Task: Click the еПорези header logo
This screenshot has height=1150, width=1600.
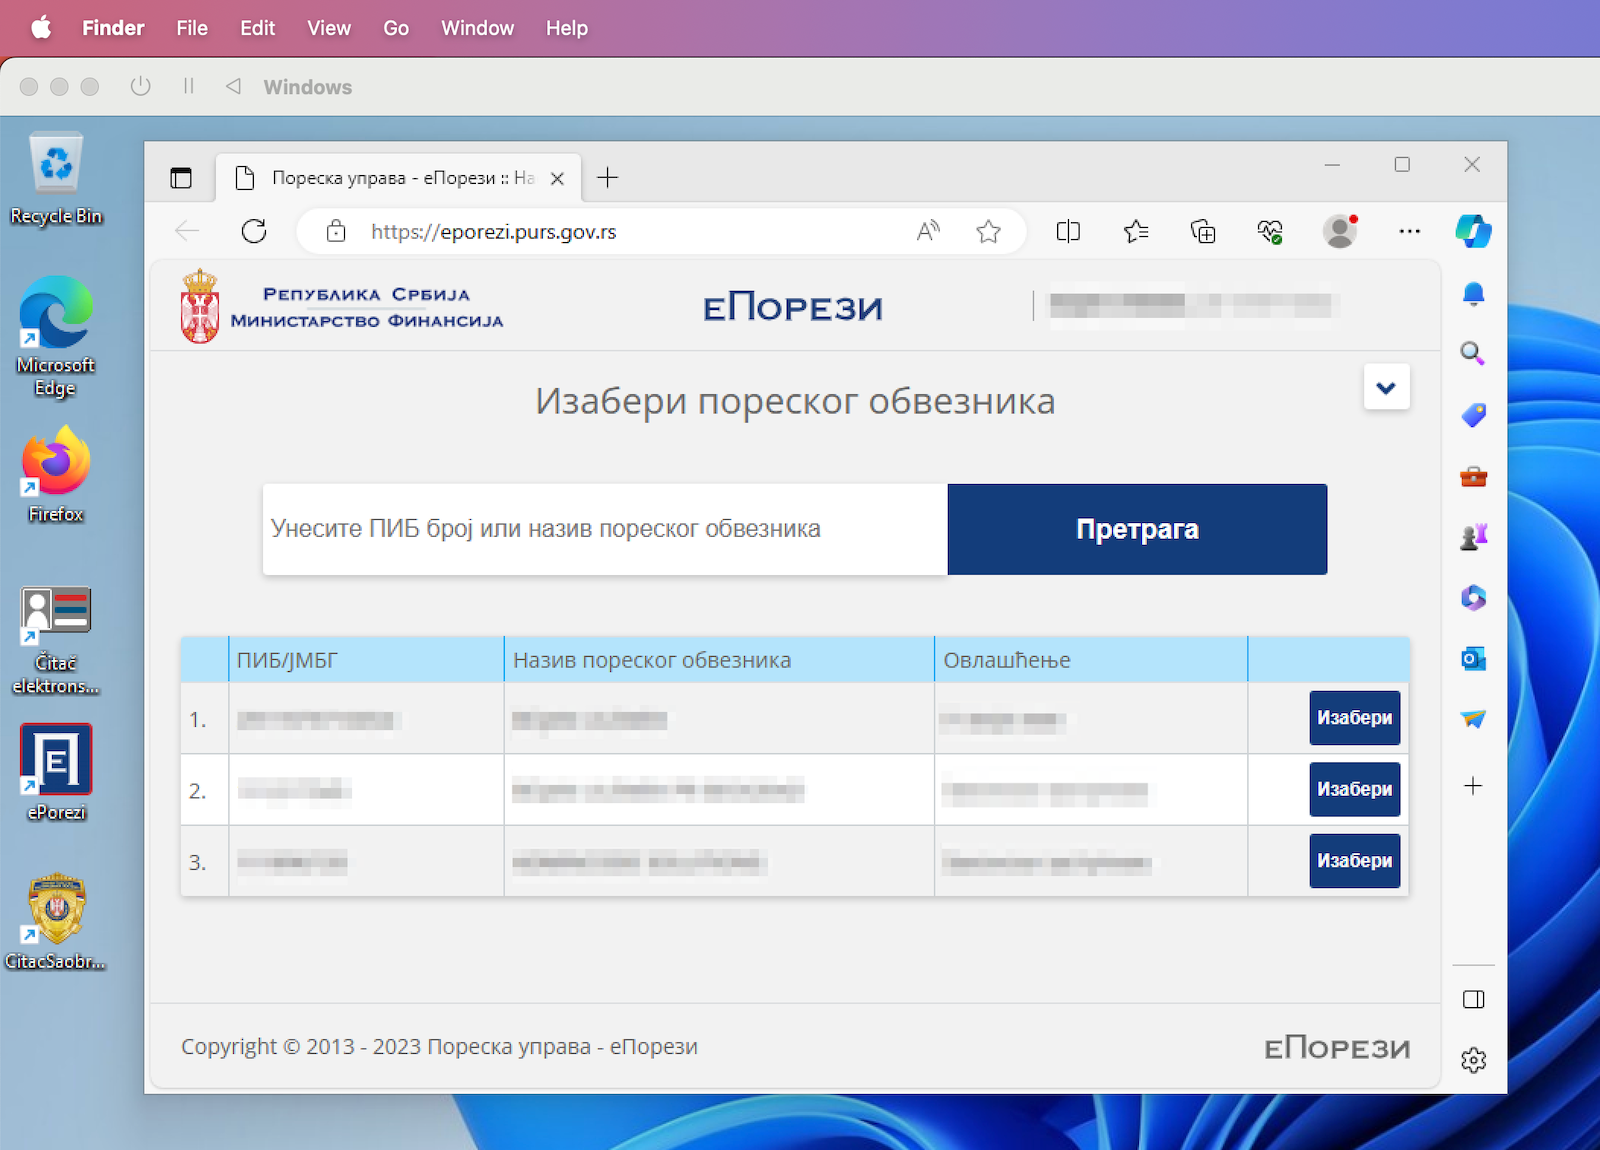Action: click(x=793, y=307)
